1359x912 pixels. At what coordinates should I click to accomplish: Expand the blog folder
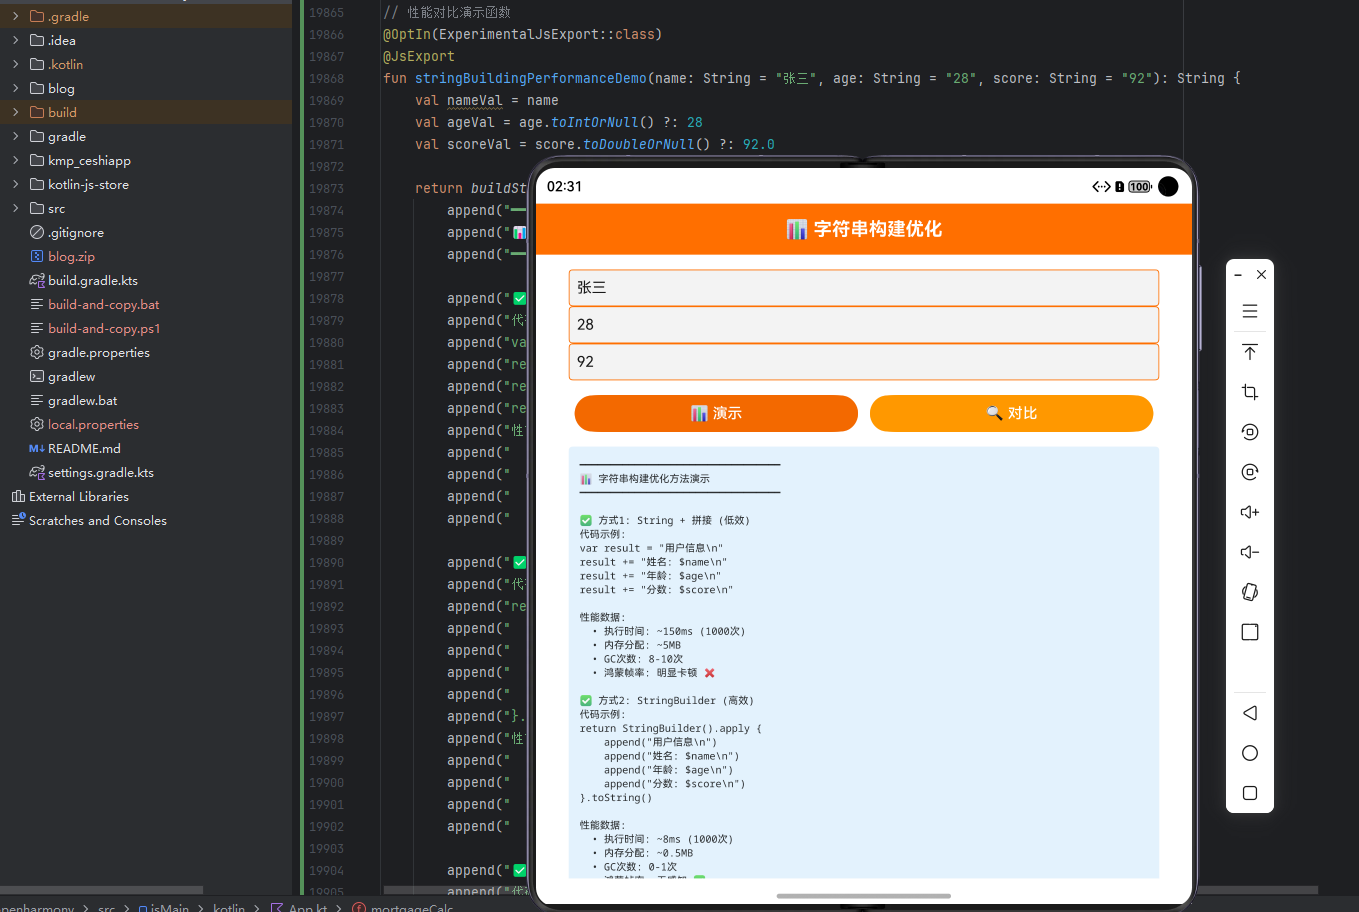click(15, 88)
